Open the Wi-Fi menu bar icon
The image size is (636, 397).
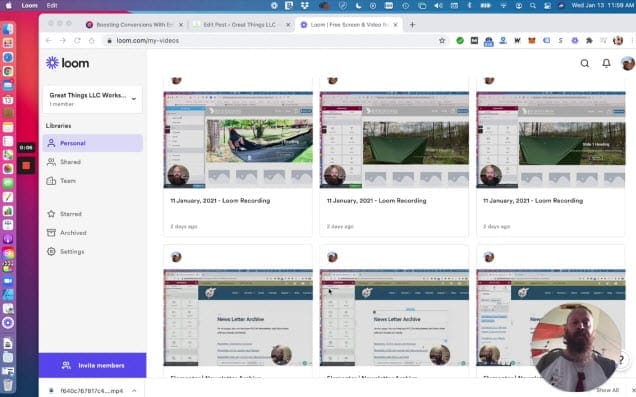point(504,6)
